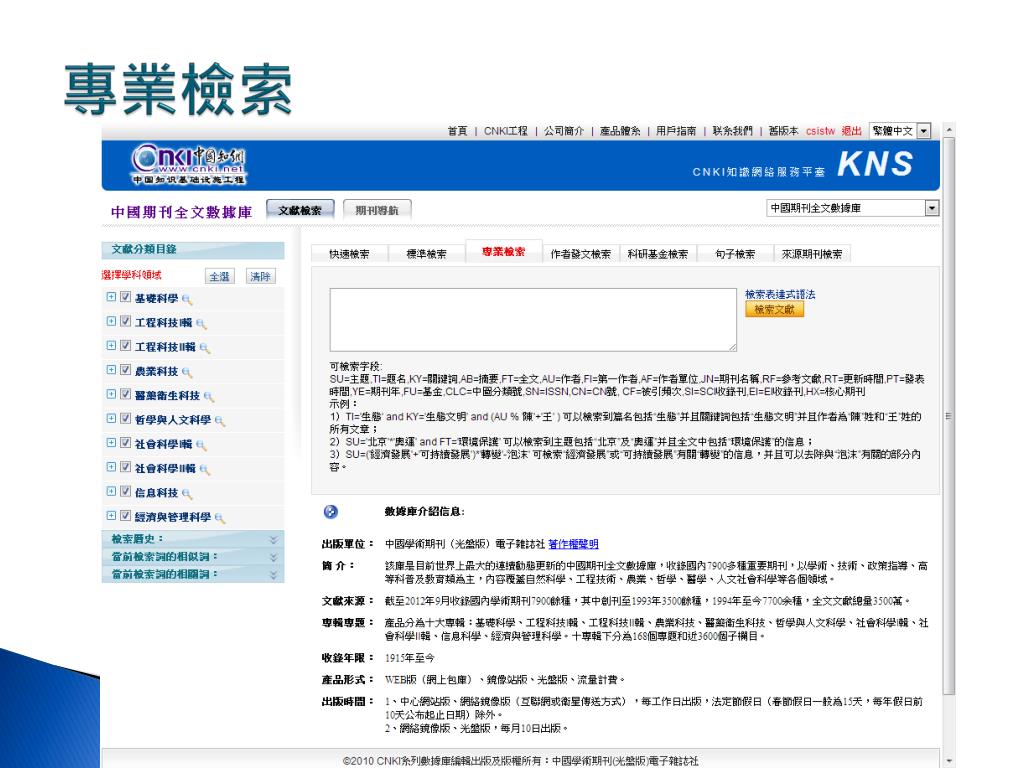Image resolution: width=1024 pixels, height=768 pixels.
Task: Toggle the 工程科技II輯 checkbox
Action: coord(125,345)
